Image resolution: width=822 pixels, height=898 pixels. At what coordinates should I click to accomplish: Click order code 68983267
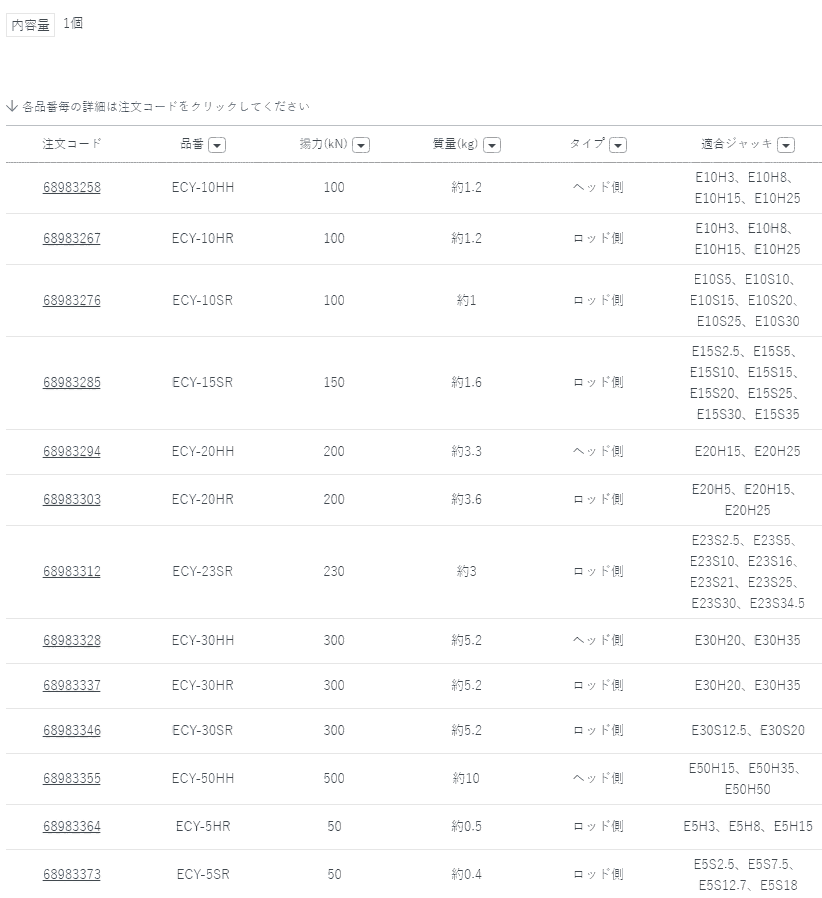(72, 239)
